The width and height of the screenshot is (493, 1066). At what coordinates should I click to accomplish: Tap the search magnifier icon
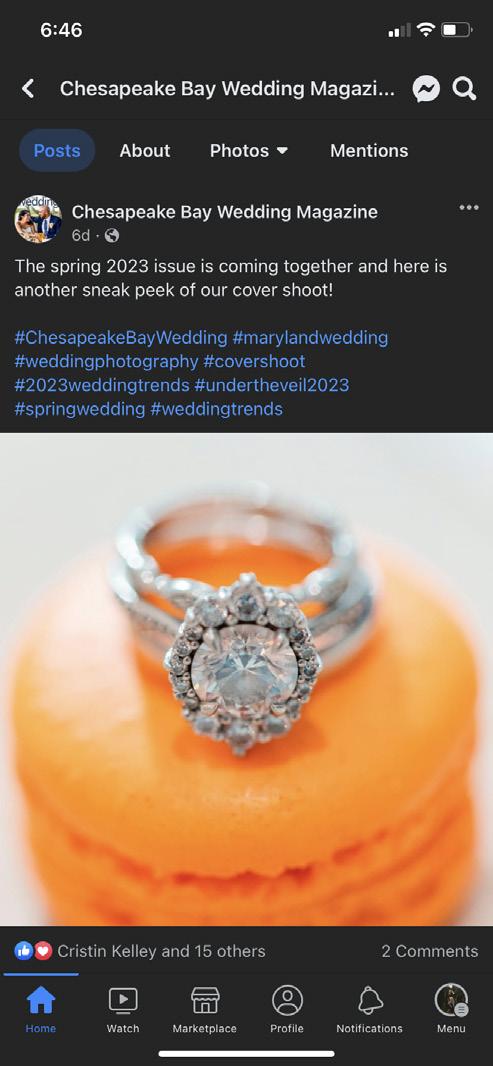[464, 88]
